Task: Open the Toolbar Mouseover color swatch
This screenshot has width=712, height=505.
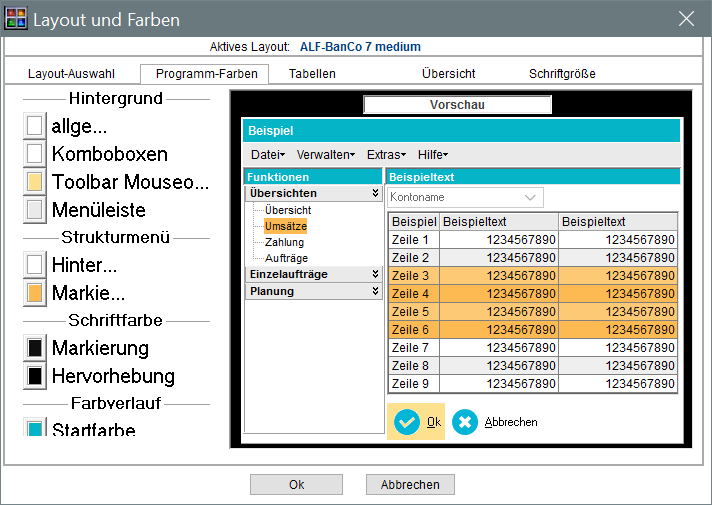Action: pyautogui.click(x=35, y=182)
